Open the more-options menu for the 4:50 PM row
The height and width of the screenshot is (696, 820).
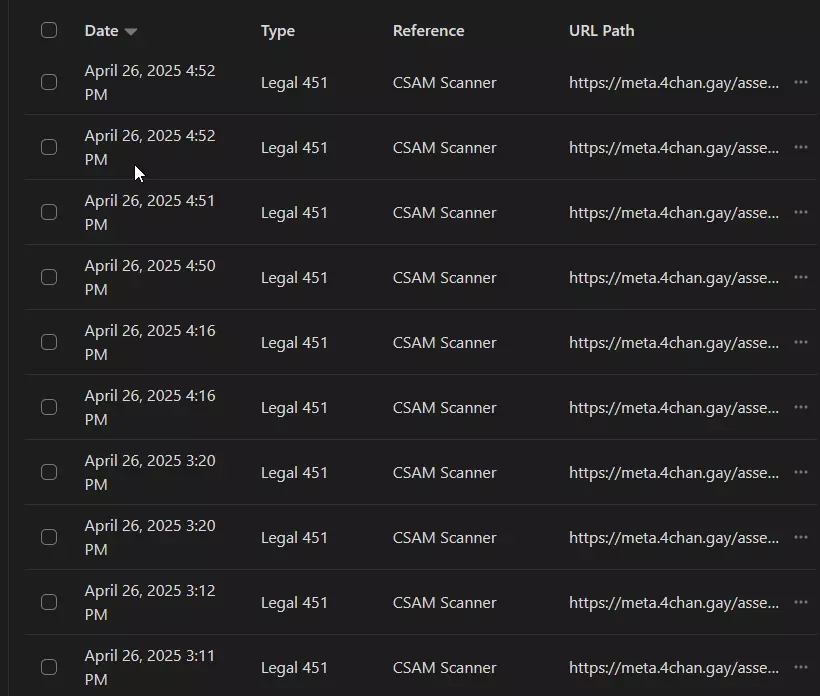[801, 277]
